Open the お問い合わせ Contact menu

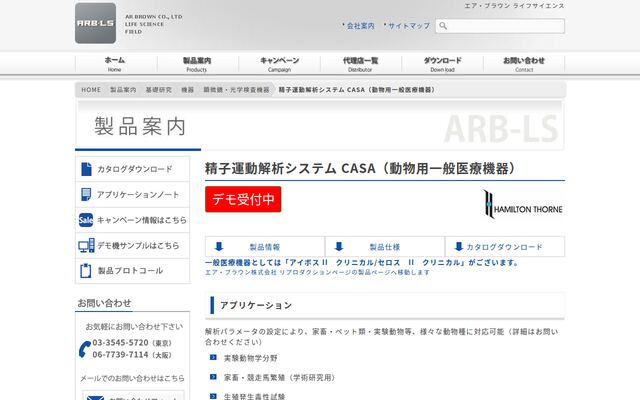pyautogui.click(x=524, y=64)
